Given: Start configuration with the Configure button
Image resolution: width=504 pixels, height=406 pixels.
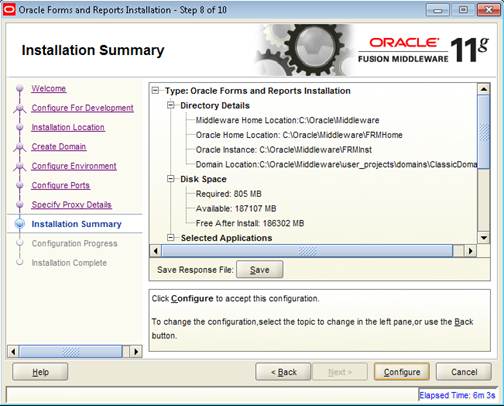Looking at the screenshot, I should pyautogui.click(x=402, y=372).
